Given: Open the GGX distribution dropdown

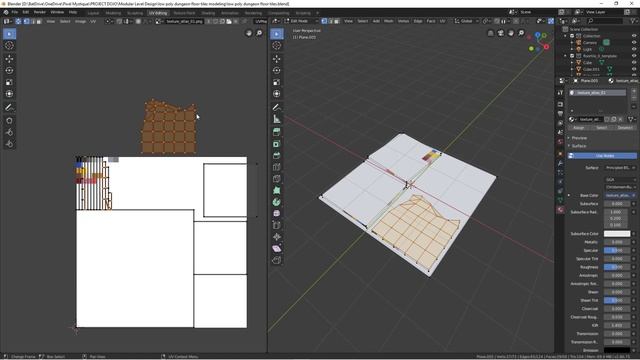Looking at the screenshot, I should [x=620, y=180].
